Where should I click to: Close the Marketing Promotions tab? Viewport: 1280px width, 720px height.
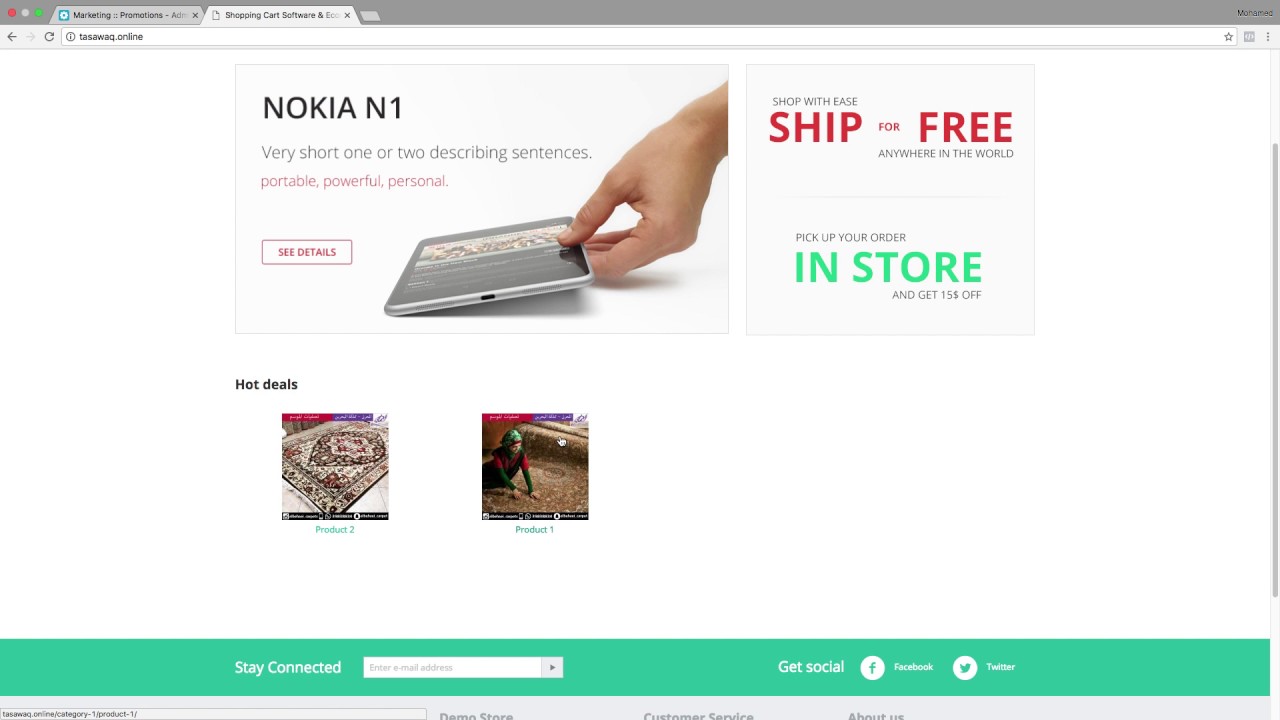tap(194, 15)
